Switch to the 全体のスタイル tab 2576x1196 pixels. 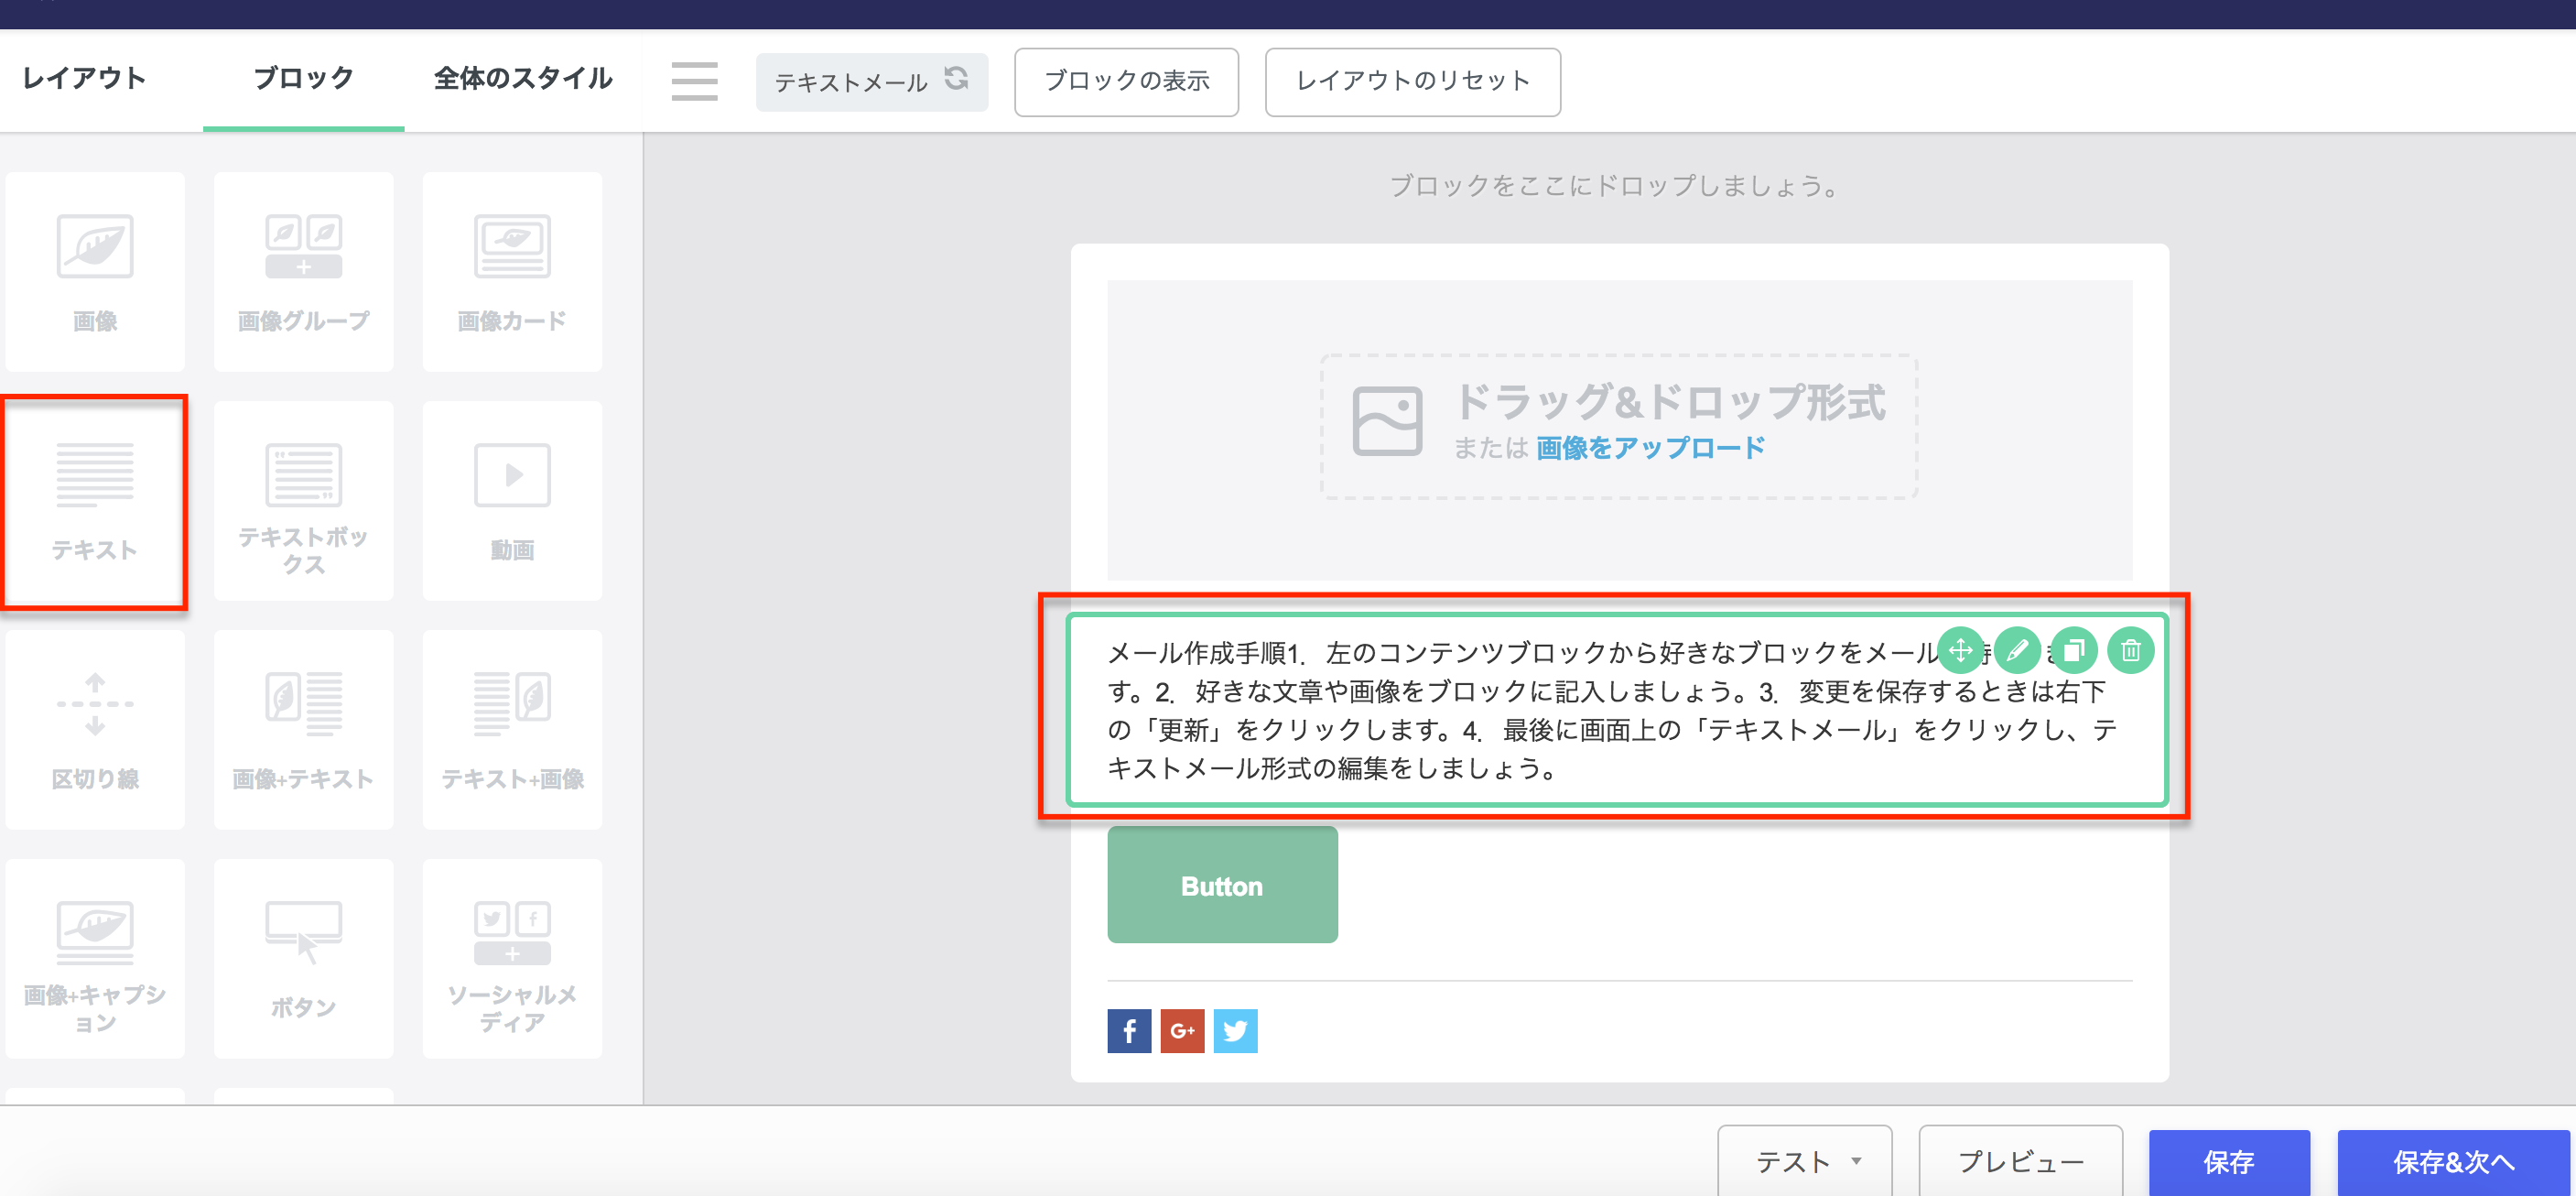point(523,78)
